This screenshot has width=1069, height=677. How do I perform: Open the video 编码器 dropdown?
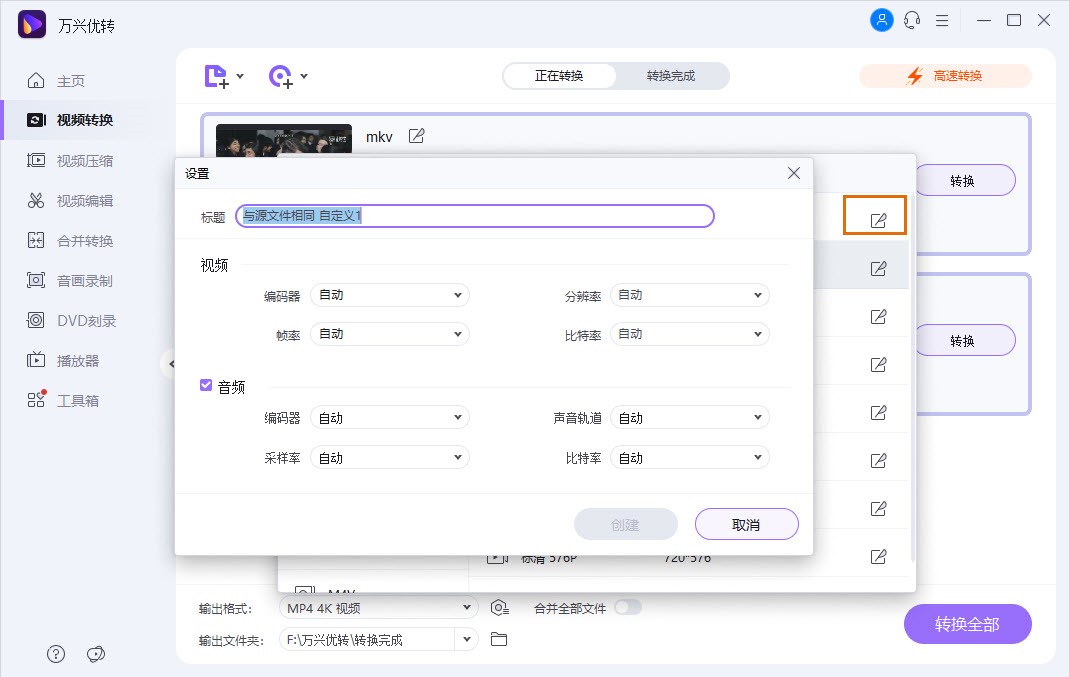pyautogui.click(x=390, y=294)
